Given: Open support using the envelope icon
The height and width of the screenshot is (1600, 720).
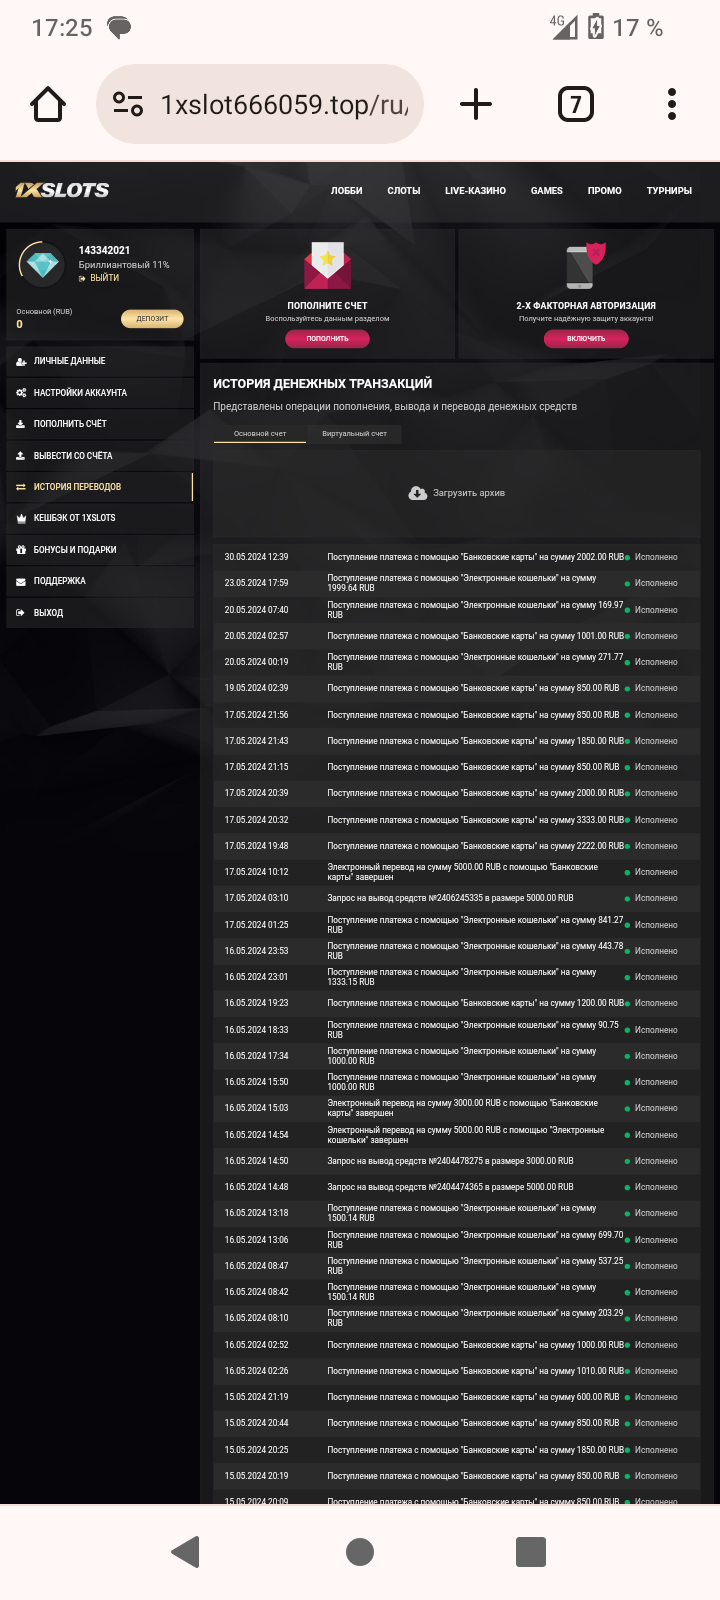Looking at the screenshot, I should click(x=22, y=580).
